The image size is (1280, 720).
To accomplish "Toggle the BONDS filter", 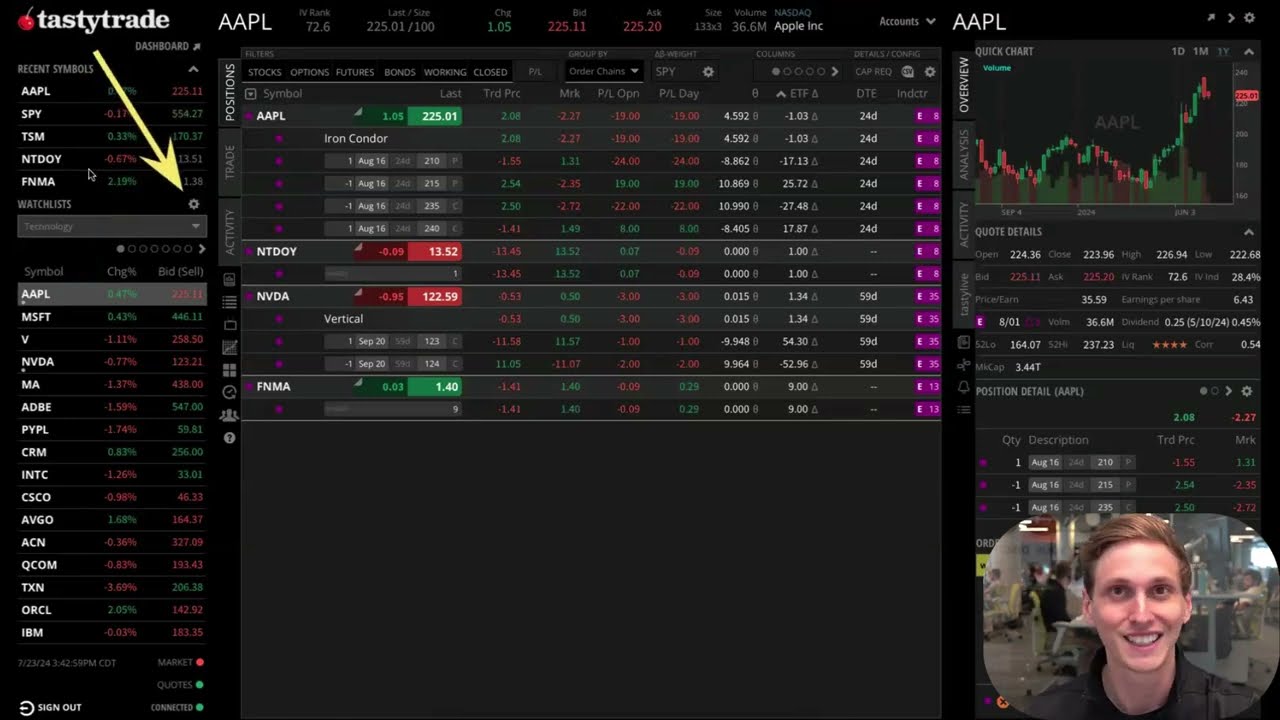I will (400, 72).
